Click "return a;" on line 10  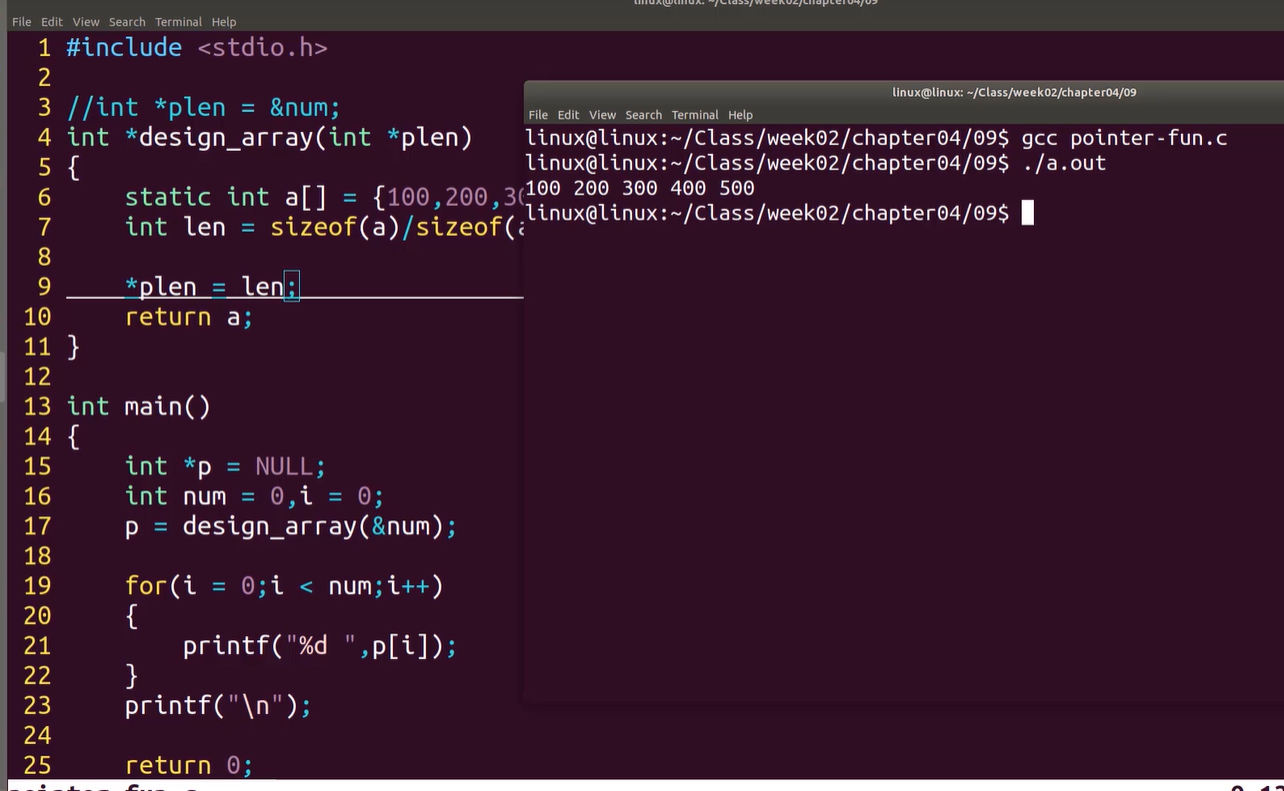(x=189, y=317)
